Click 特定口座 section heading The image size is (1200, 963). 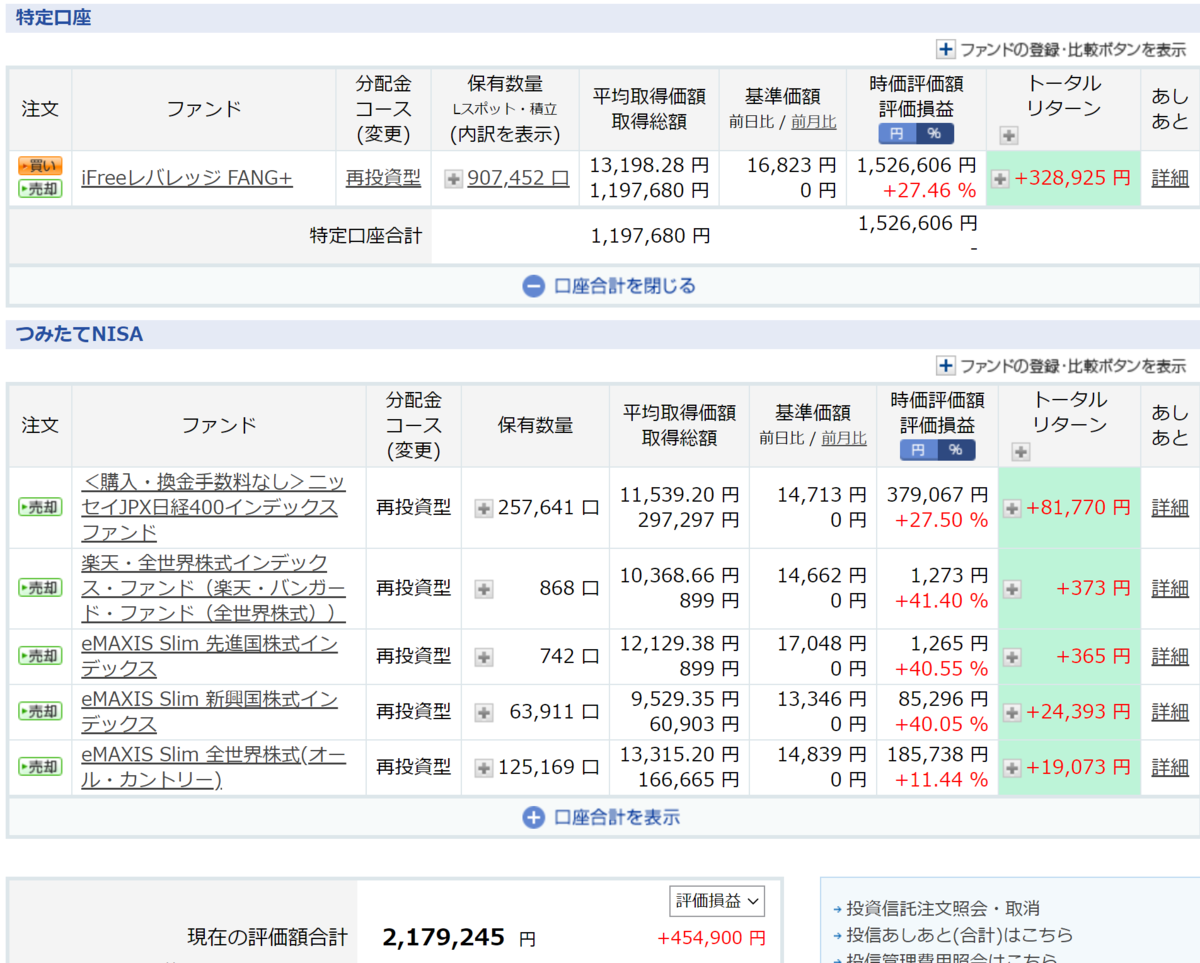click(53, 17)
